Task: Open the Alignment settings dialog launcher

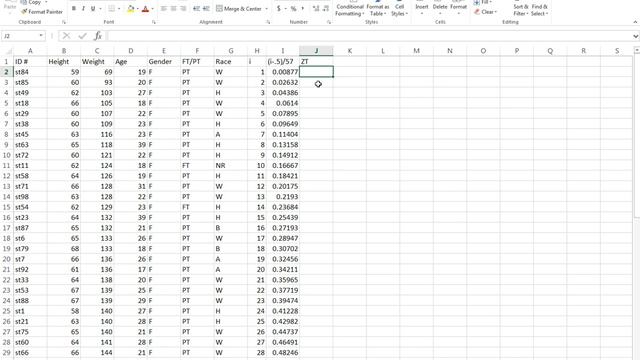Action: click(x=268, y=22)
